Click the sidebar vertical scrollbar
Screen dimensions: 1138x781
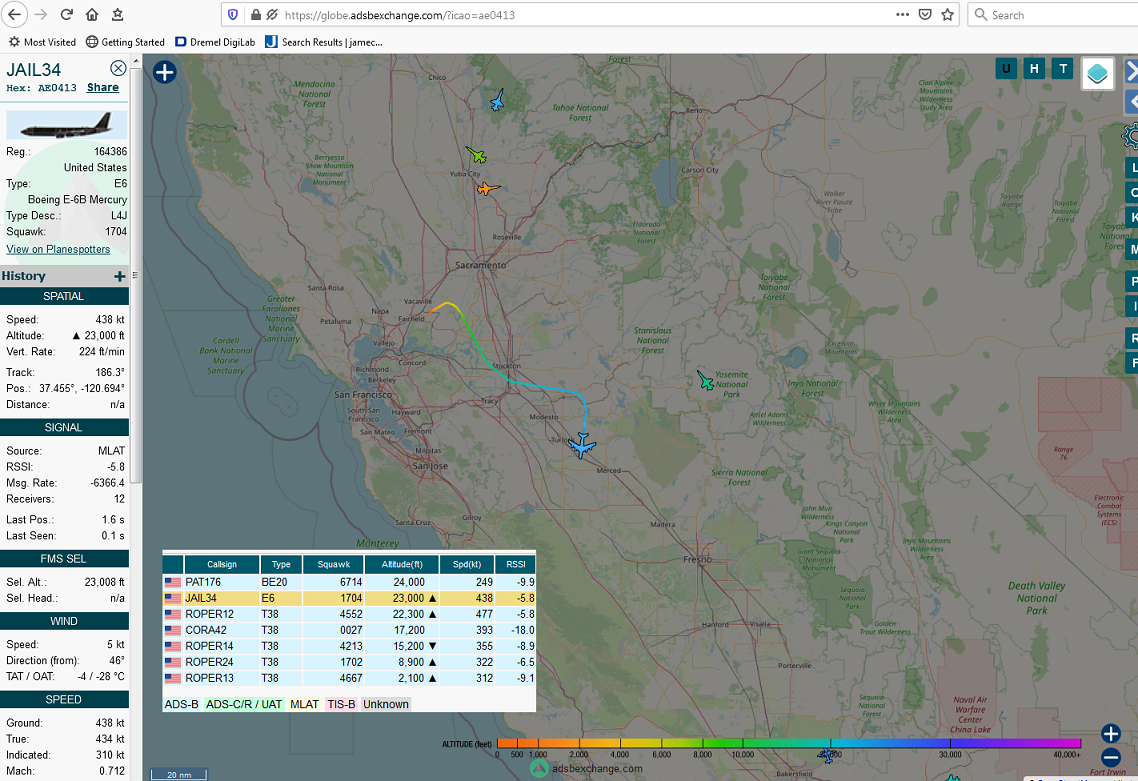[136, 274]
